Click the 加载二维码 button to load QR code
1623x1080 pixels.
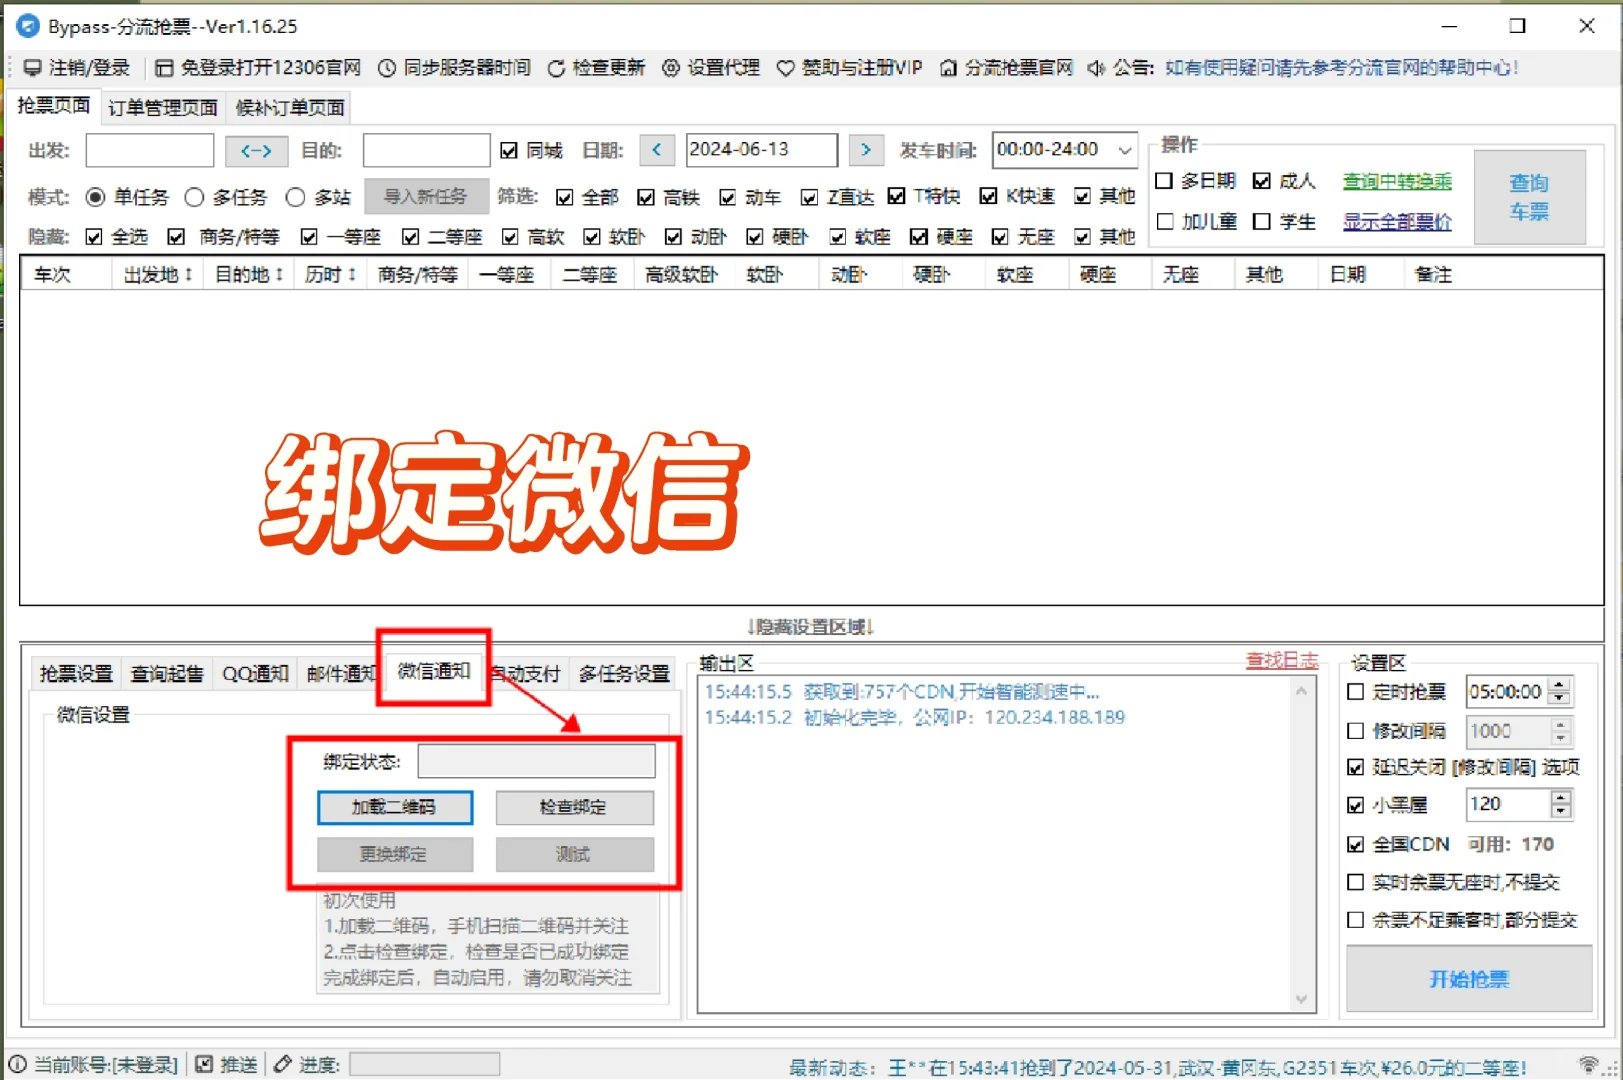[x=394, y=807]
